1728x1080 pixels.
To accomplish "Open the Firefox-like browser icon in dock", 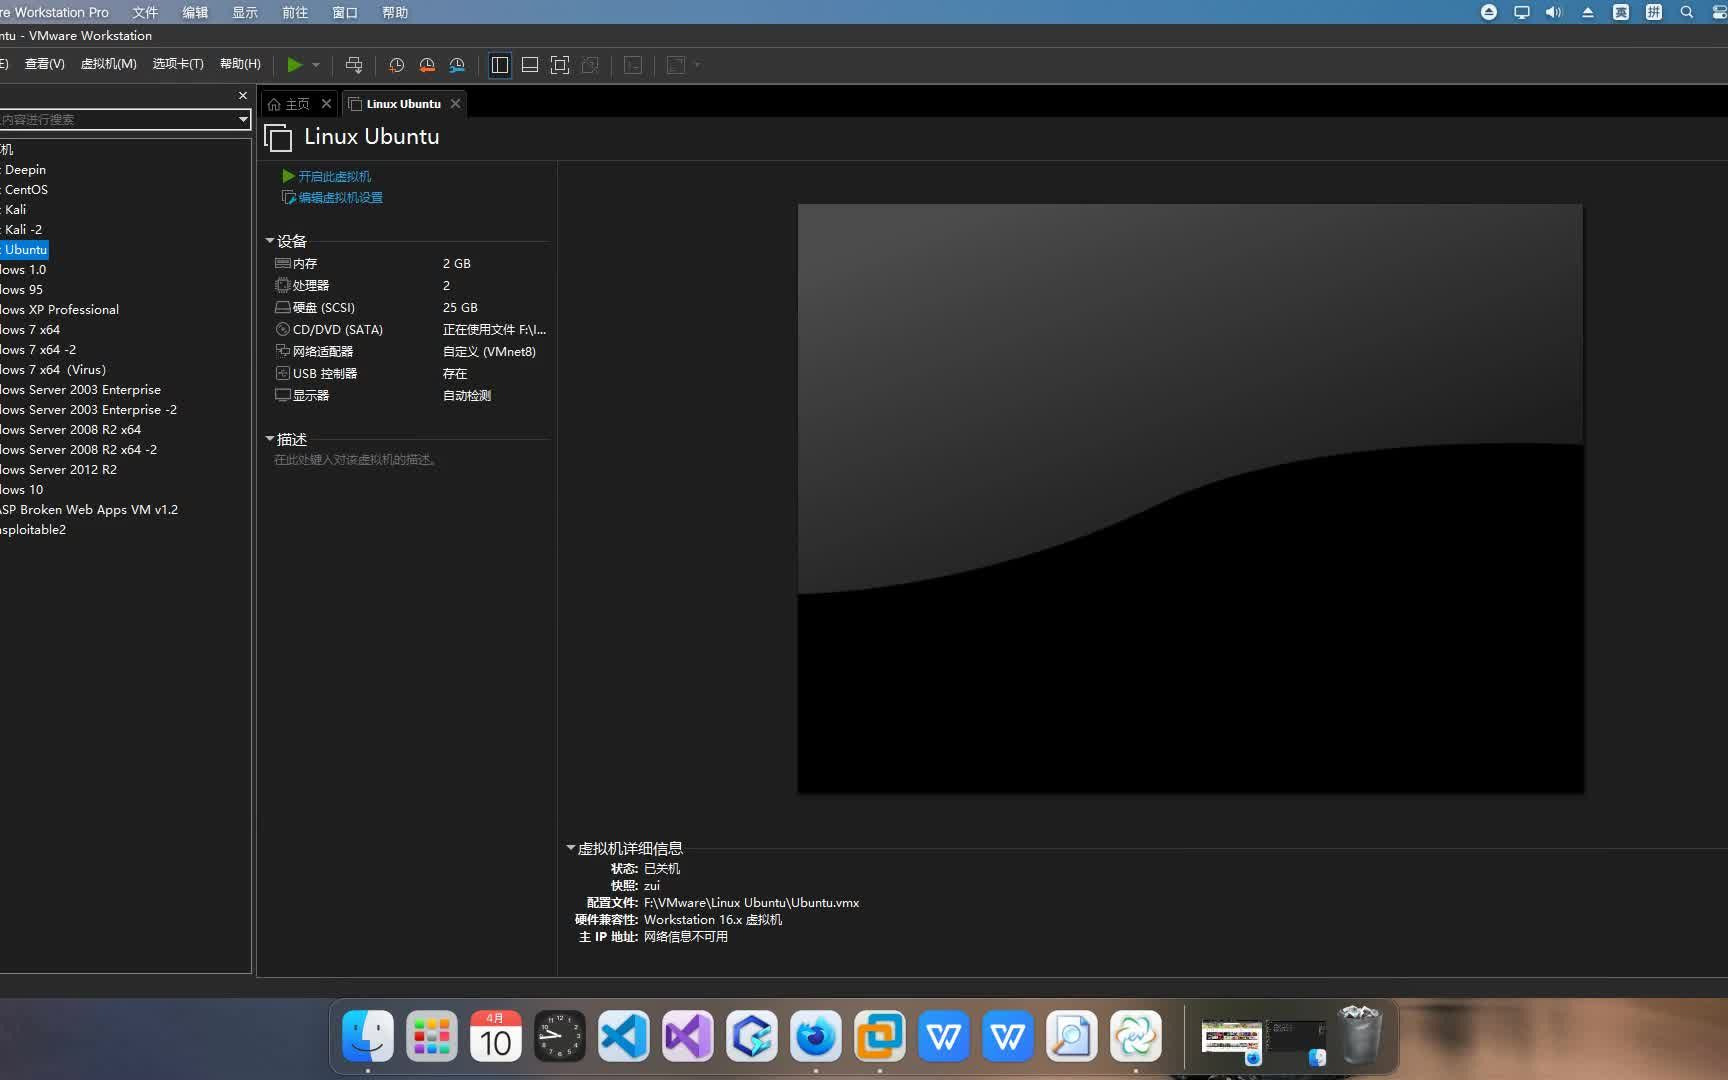I will pos(816,1036).
